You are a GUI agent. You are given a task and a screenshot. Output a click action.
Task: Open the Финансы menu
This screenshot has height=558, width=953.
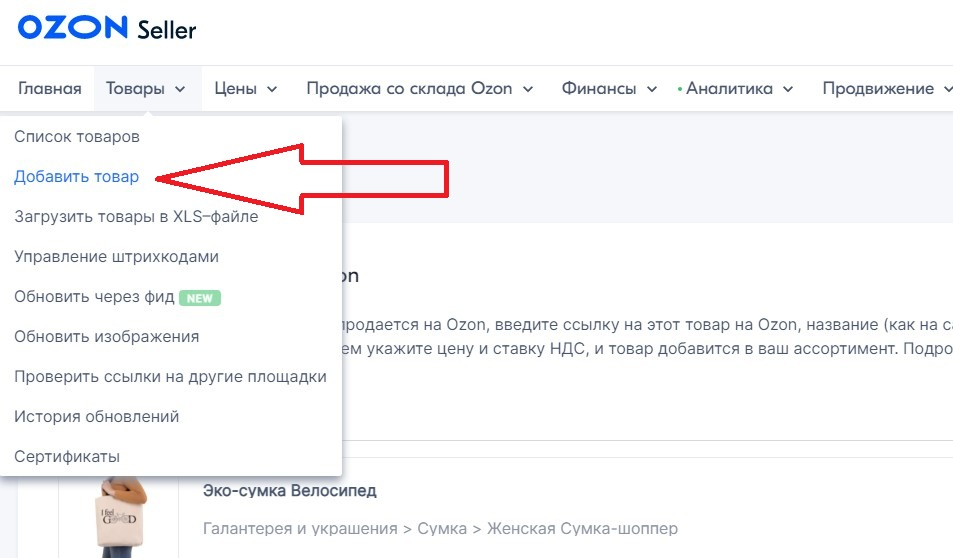click(x=599, y=89)
